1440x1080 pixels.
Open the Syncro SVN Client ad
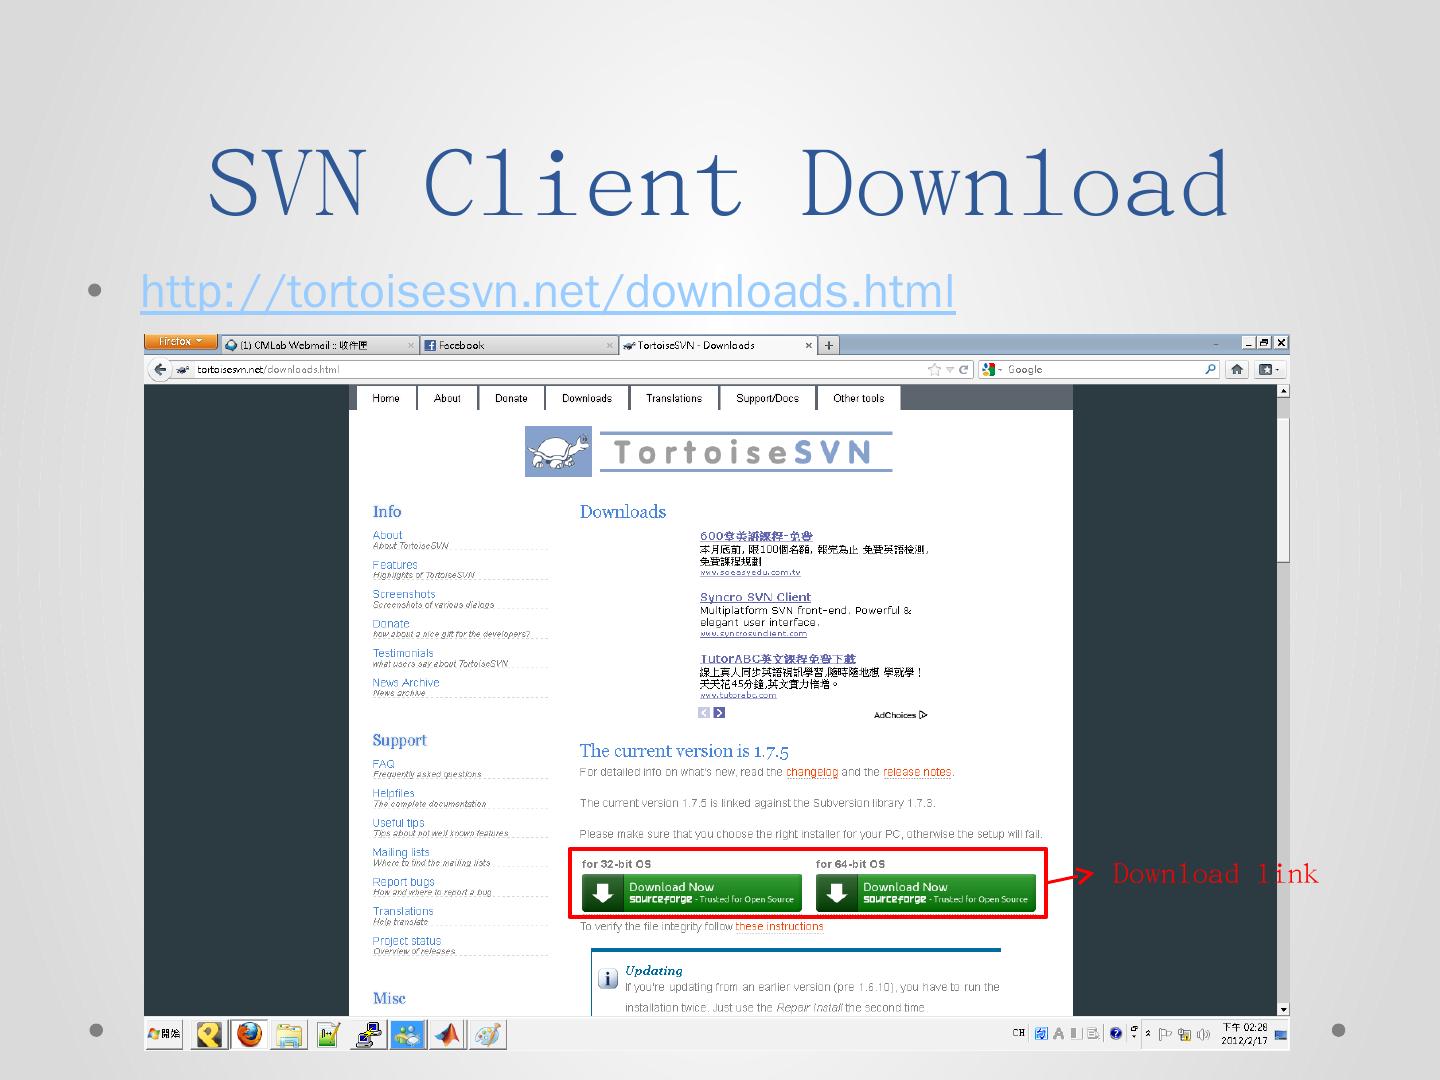tap(755, 597)
